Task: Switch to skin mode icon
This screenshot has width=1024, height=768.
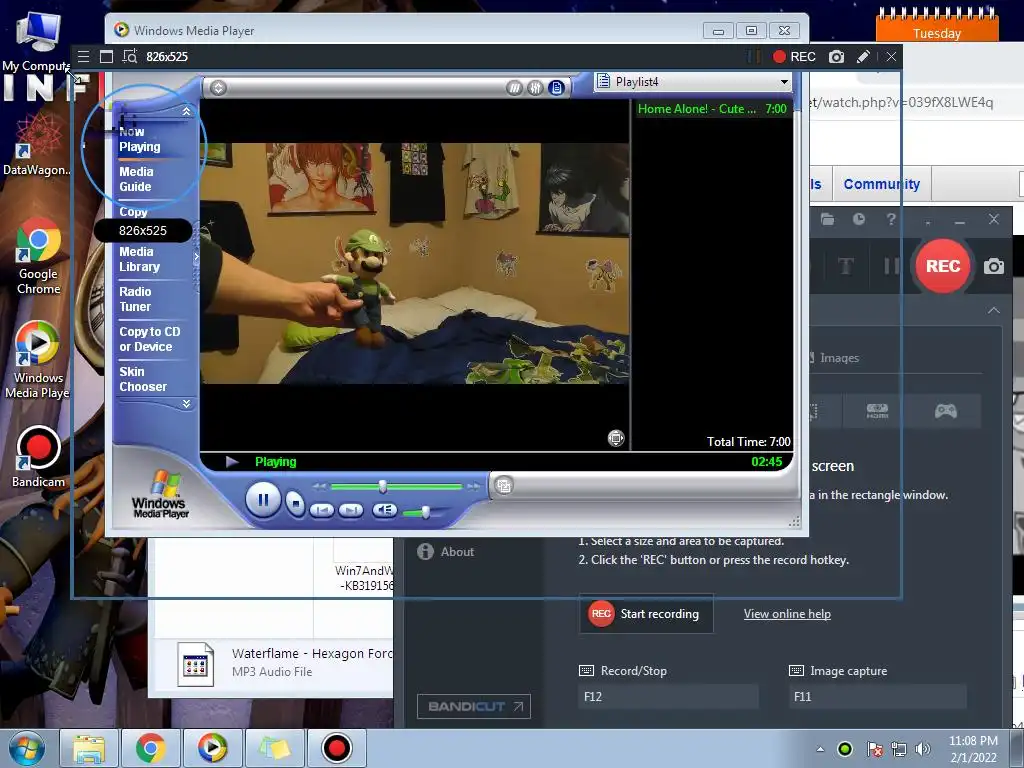Action: pos(504,485)
